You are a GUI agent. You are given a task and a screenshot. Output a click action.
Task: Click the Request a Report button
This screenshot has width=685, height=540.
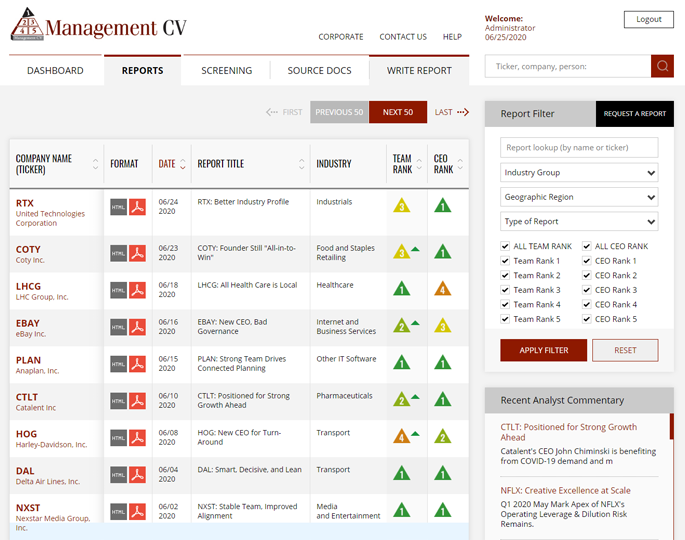click(634, 114)
